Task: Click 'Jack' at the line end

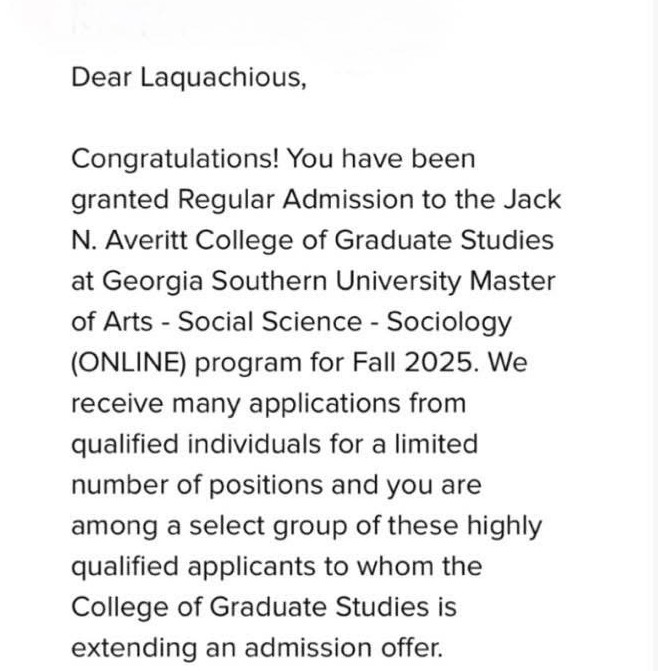Action: point(535,200)
